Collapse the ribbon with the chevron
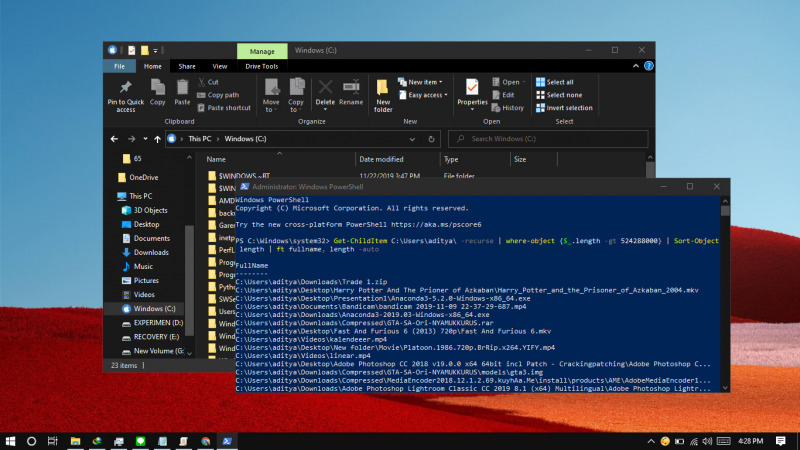 coord(636,66)
